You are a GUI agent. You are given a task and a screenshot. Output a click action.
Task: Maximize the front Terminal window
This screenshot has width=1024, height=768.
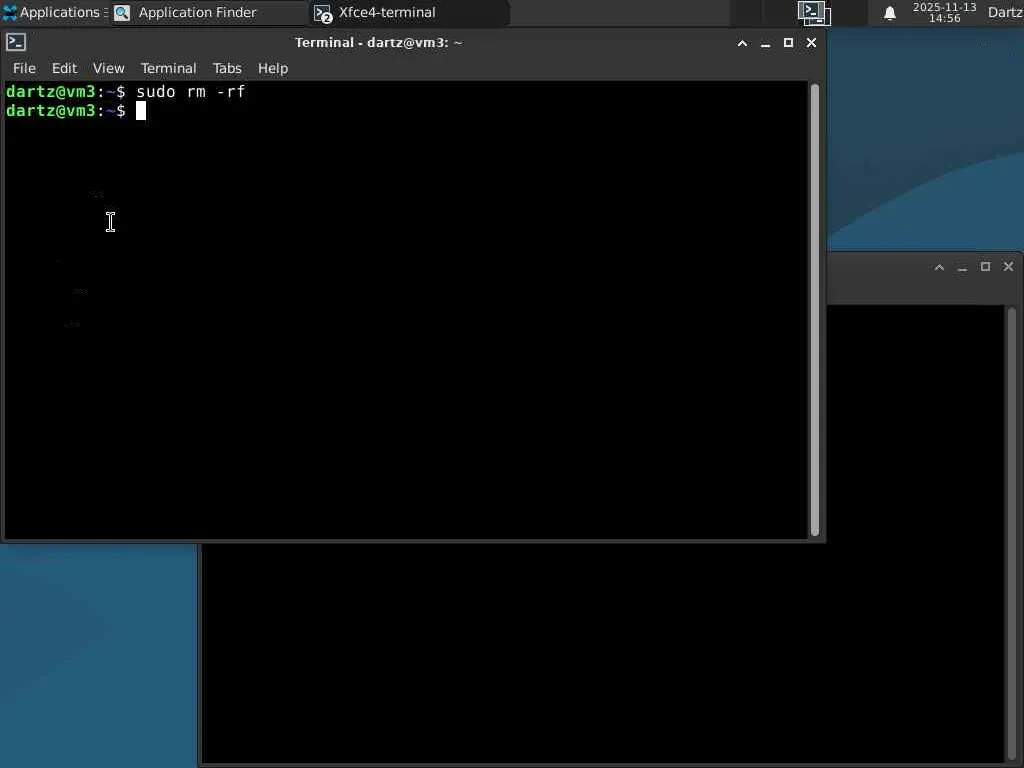click(788, 43)
